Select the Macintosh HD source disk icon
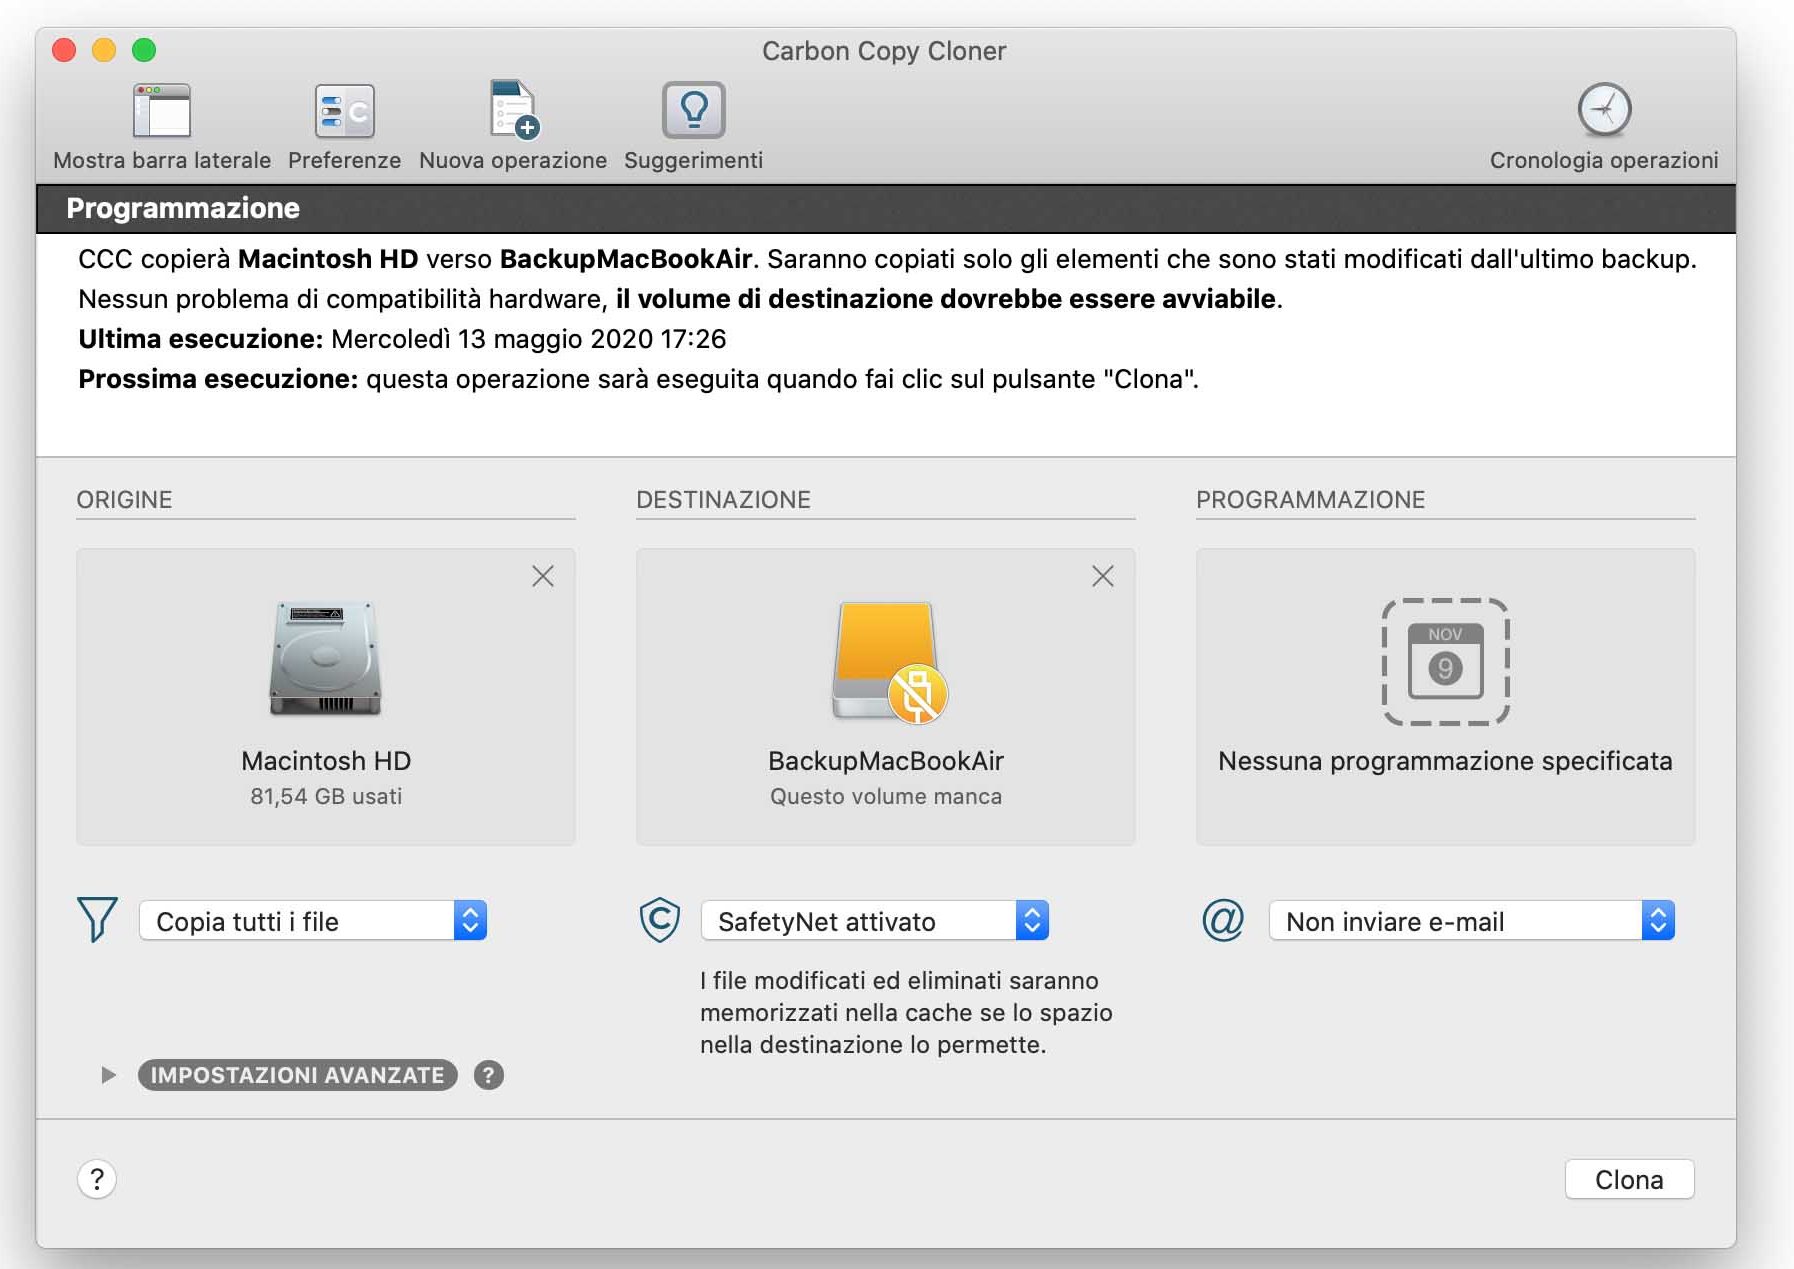This screenshot has width=1794, height=1269. [326, 658]
